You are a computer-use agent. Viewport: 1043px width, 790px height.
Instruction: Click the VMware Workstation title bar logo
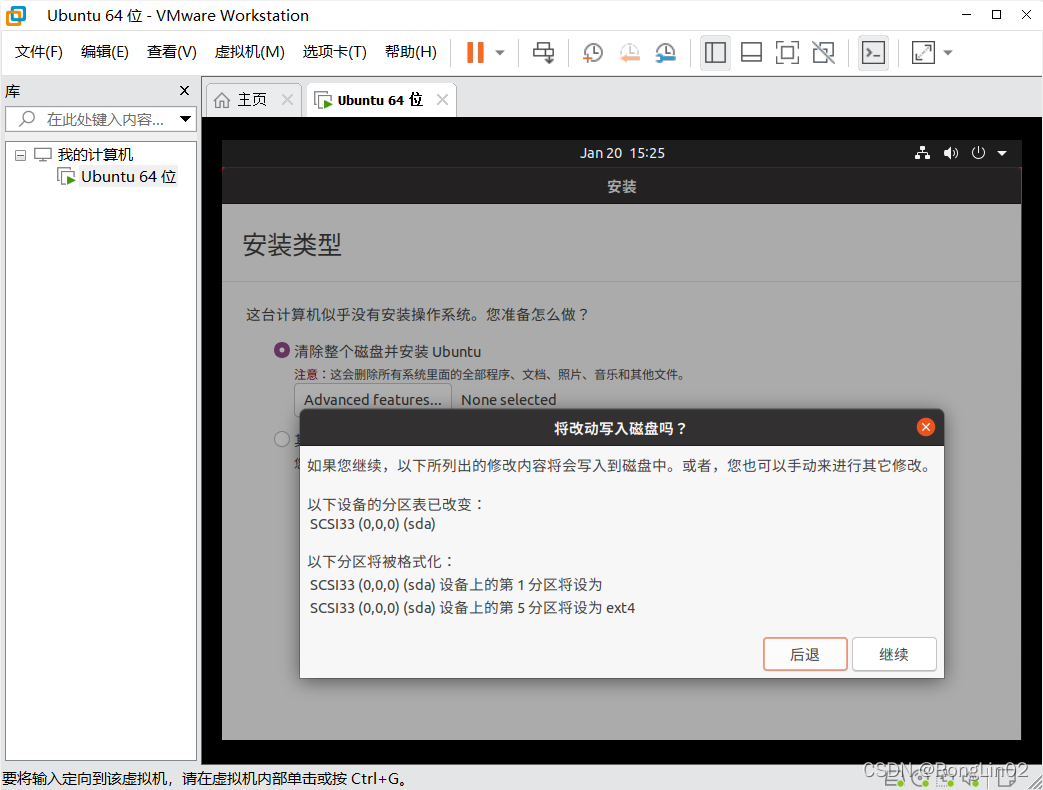16,15
